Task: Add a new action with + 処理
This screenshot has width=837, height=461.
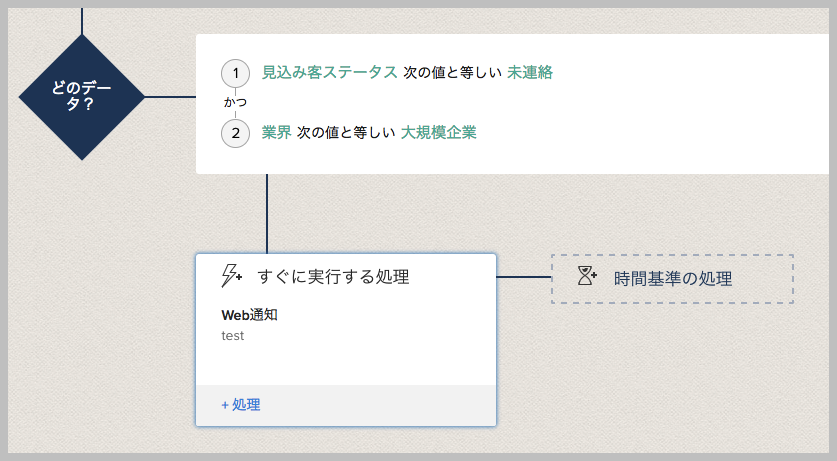Action: pyautogui.click(x=241, y=405)
